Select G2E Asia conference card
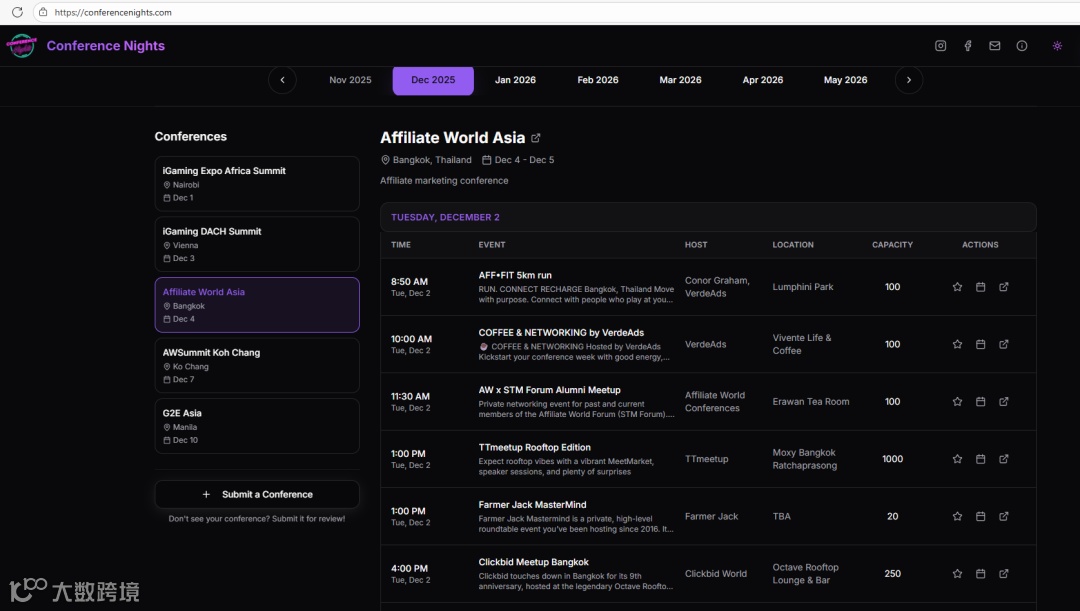Viewport: 1080px width, 611px height. tap(257, 426)
